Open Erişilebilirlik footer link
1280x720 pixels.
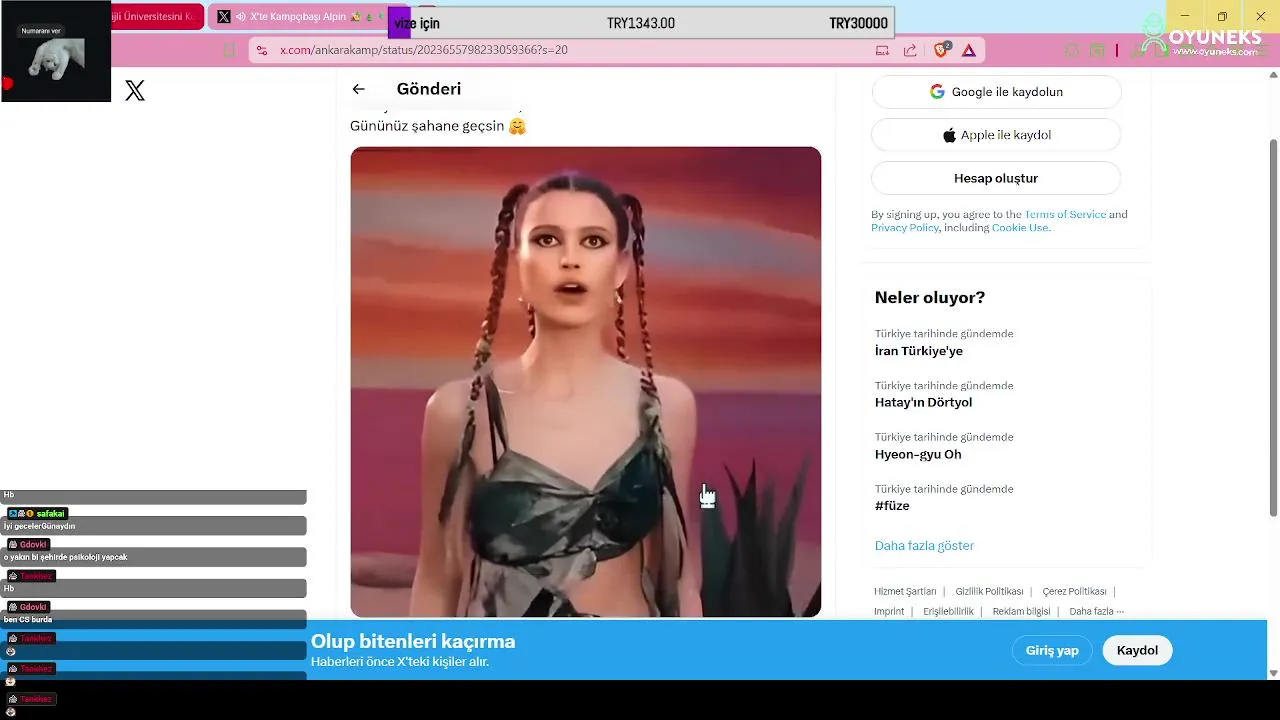point(948,612)
